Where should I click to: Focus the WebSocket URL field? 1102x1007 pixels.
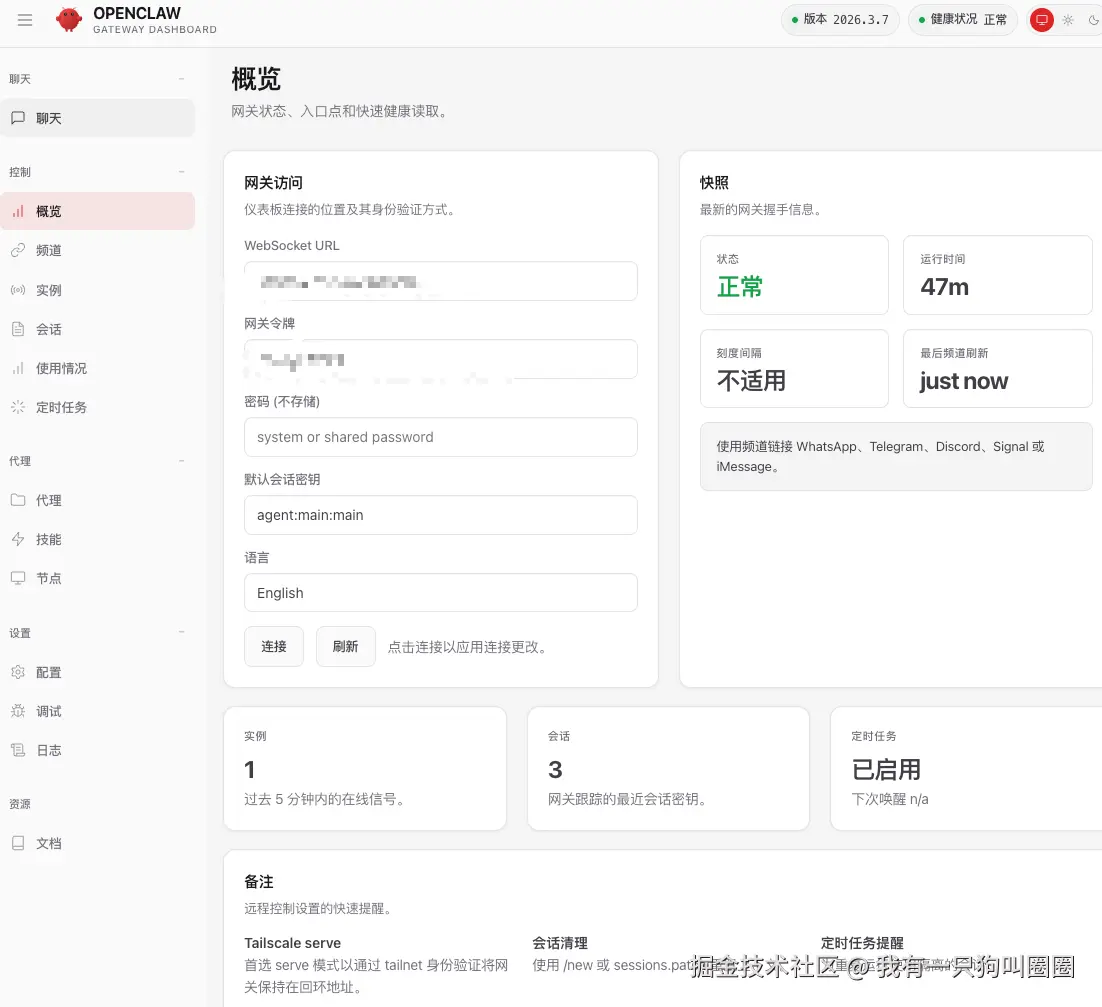pyautogui.click(x=441, y=281)
